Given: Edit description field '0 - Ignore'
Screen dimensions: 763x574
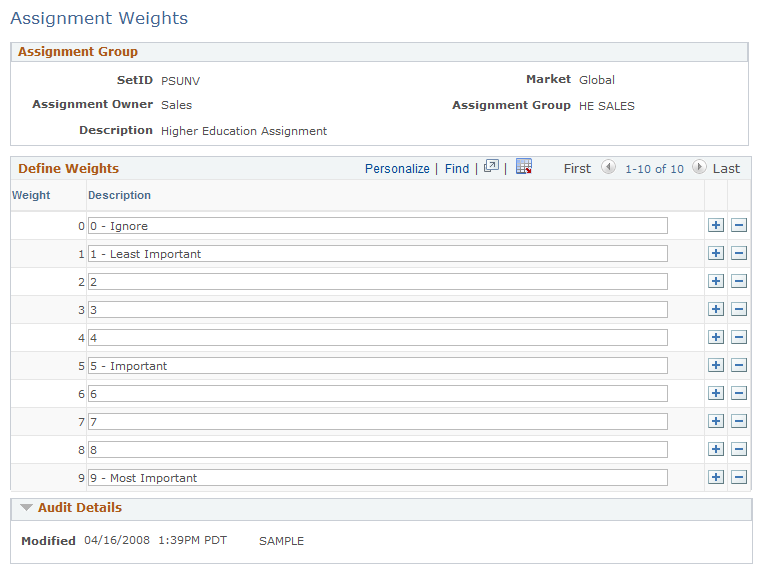Looking at the screenshot, I should click(x=378, y=226).
